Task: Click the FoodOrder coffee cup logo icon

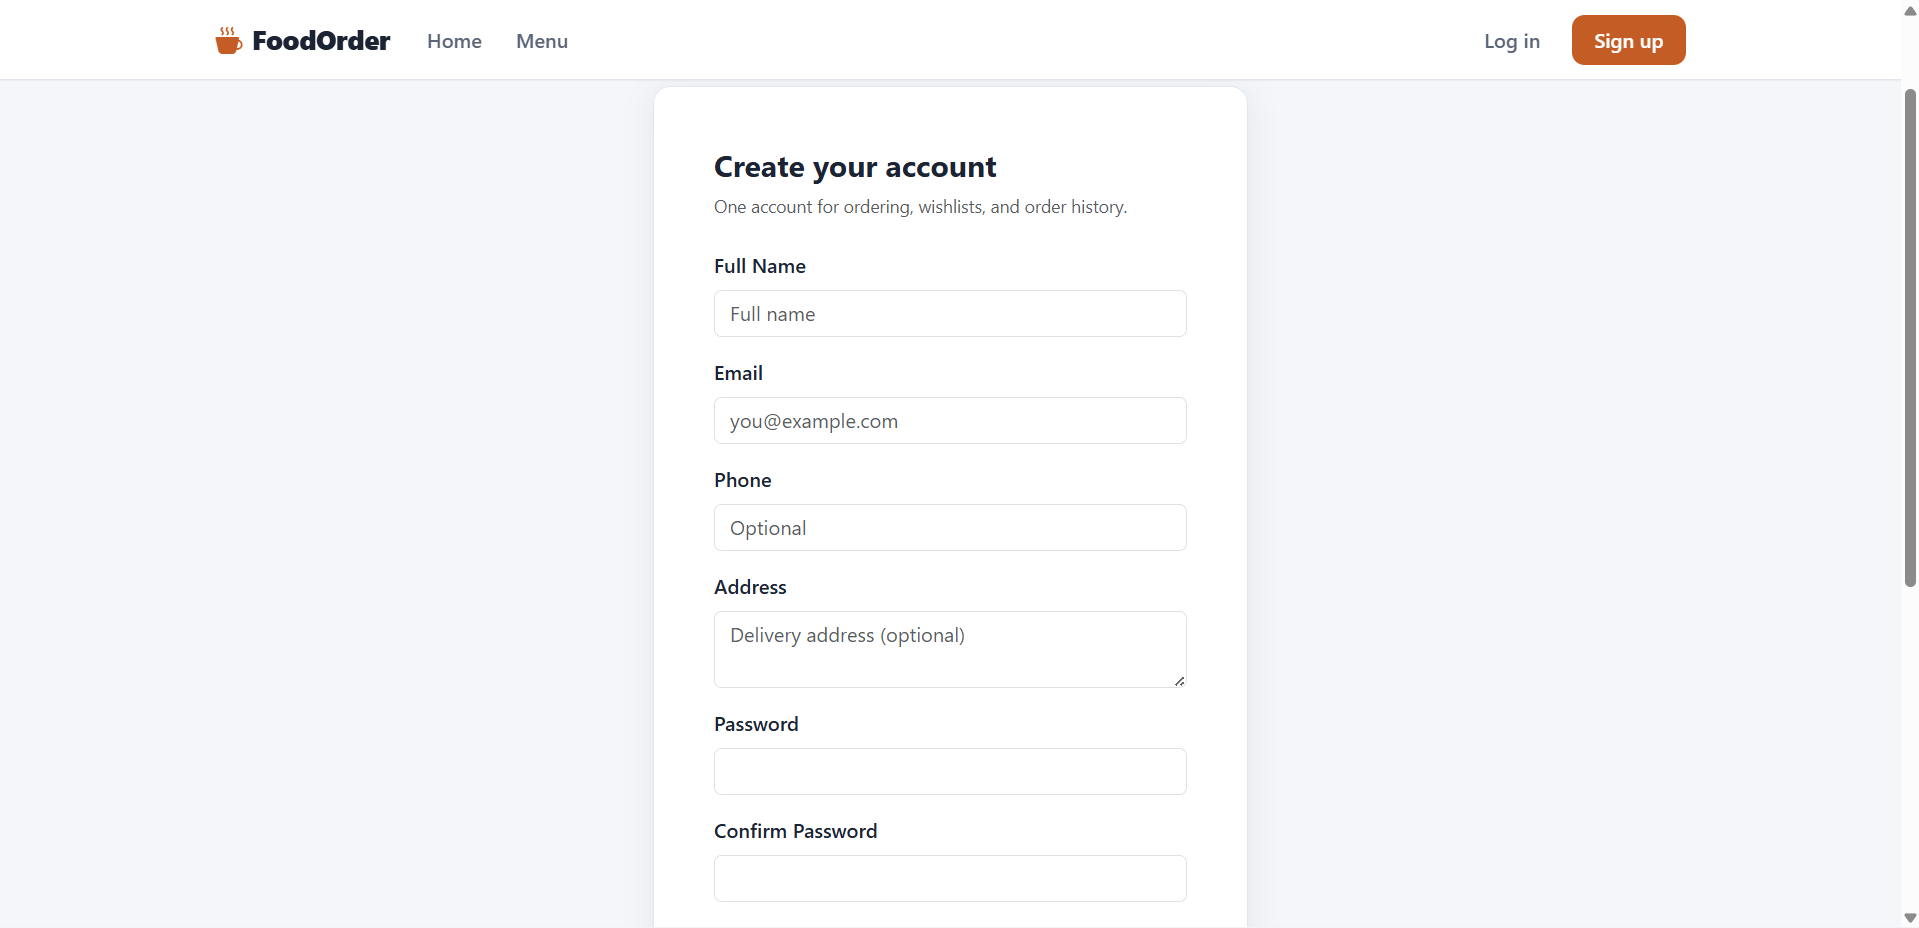Action: tap(228, 41)
